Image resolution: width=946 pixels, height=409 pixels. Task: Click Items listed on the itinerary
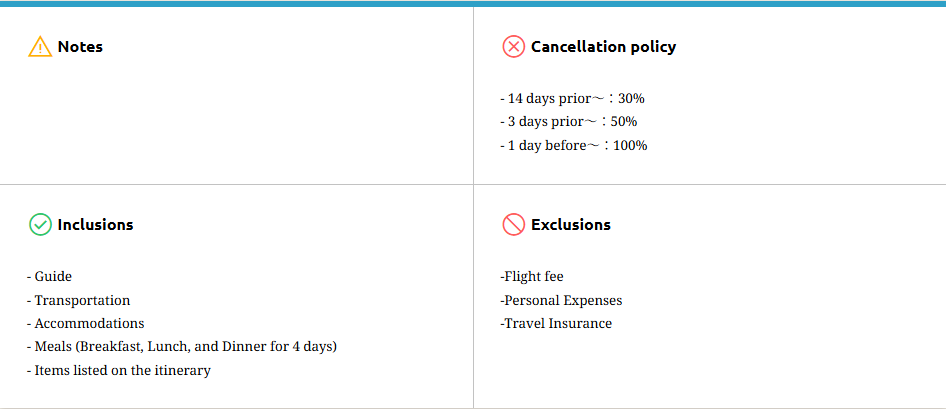(x=119, y=371)
